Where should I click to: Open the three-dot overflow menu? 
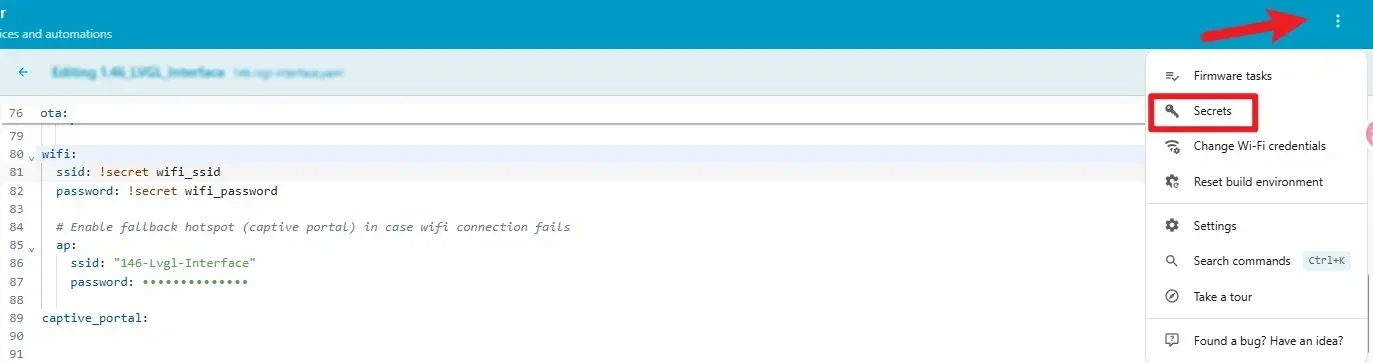click(x=1338, y=21)
